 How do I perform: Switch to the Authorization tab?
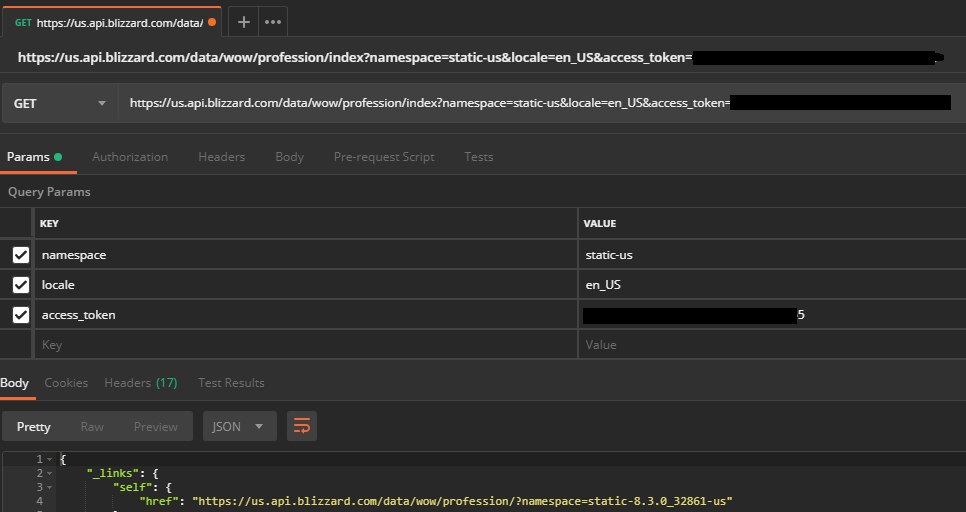pos(130,157)
